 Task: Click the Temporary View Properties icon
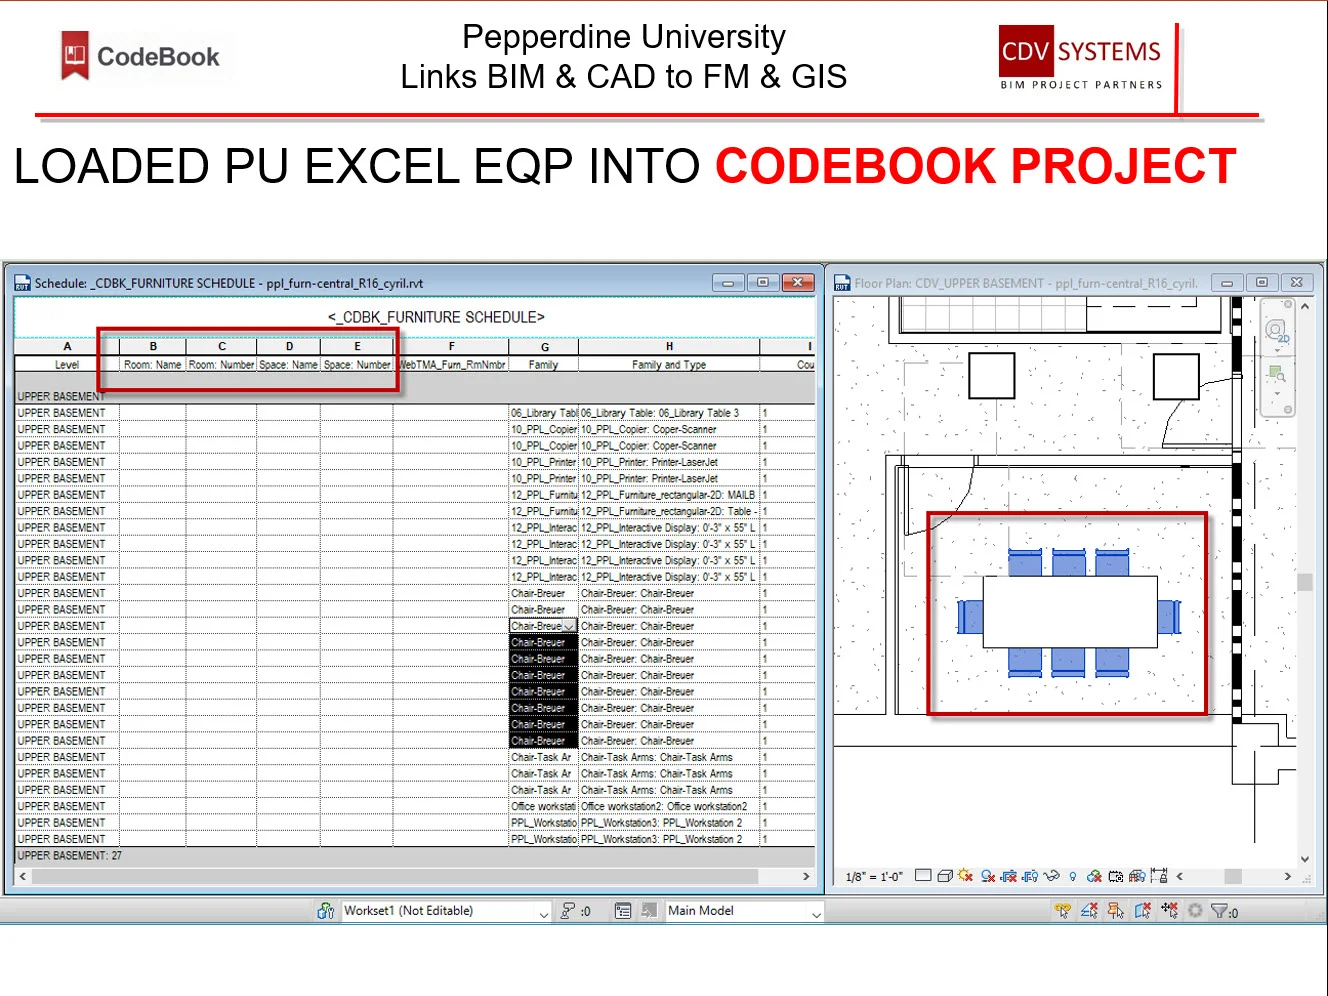pyautogui.click(x=1116, y=876)
